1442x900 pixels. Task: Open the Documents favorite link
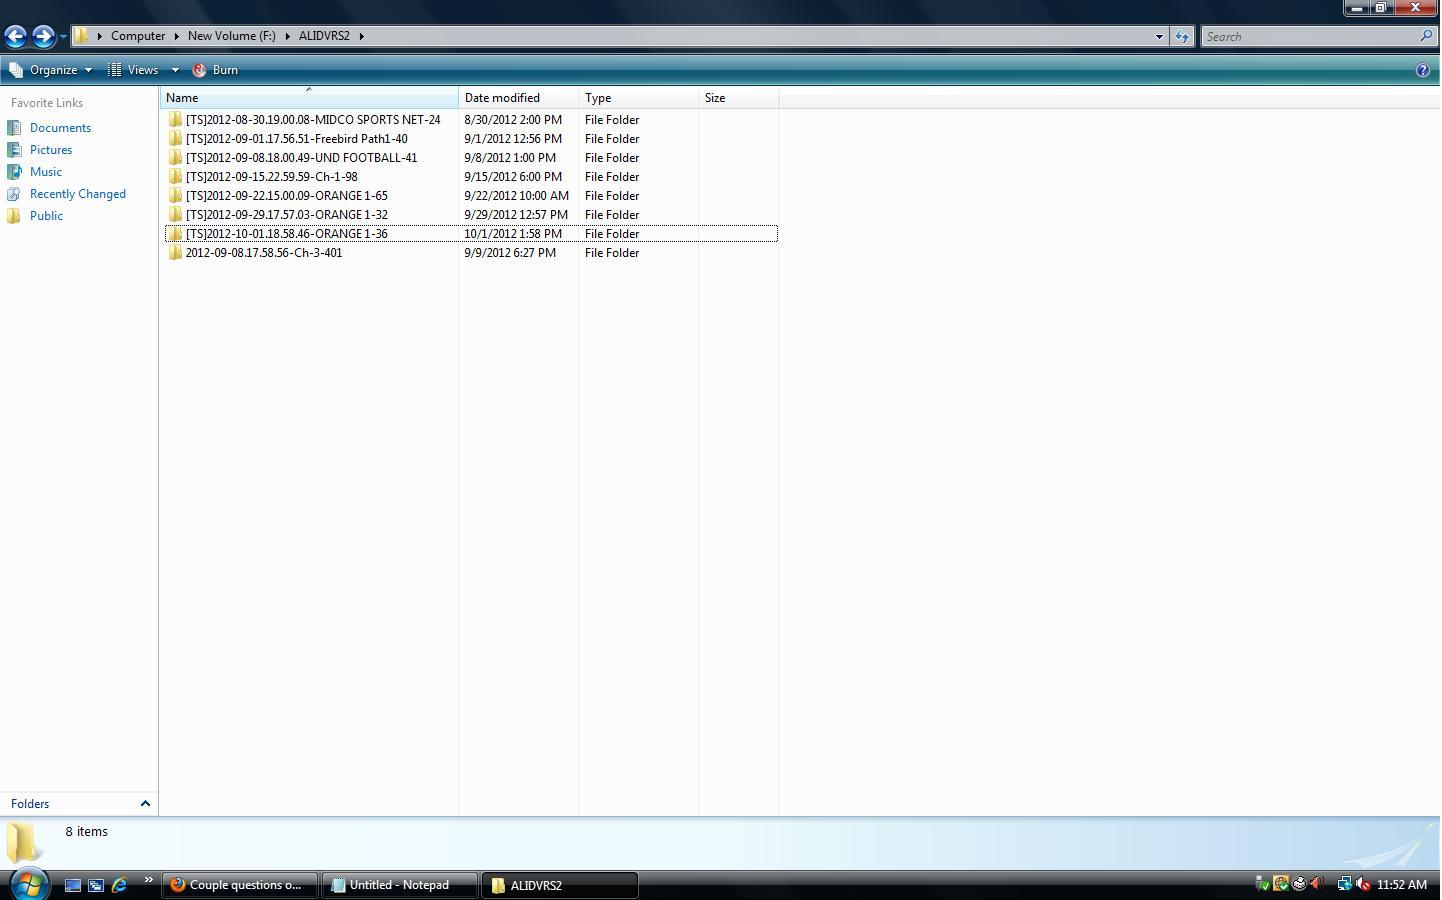click(60, 128)
